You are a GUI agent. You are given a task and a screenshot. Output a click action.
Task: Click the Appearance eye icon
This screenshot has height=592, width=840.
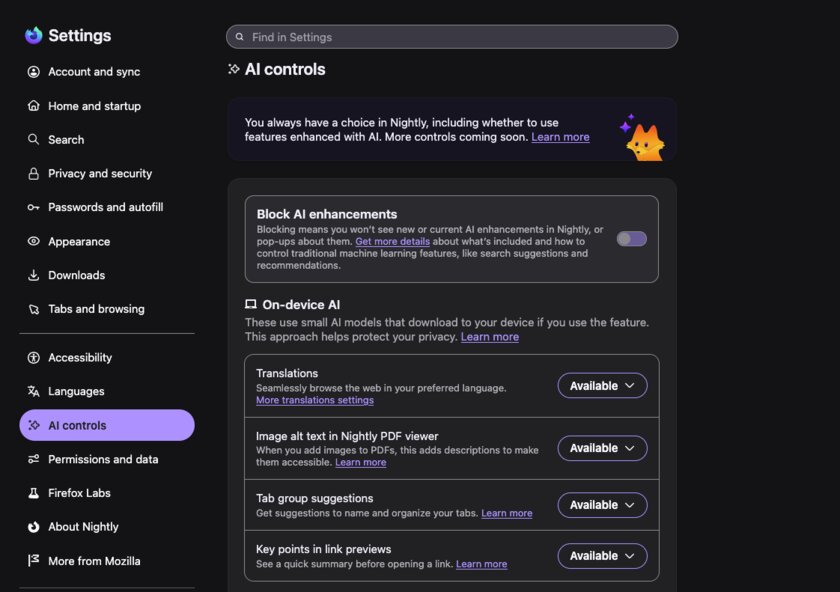[x=33, y=241]
